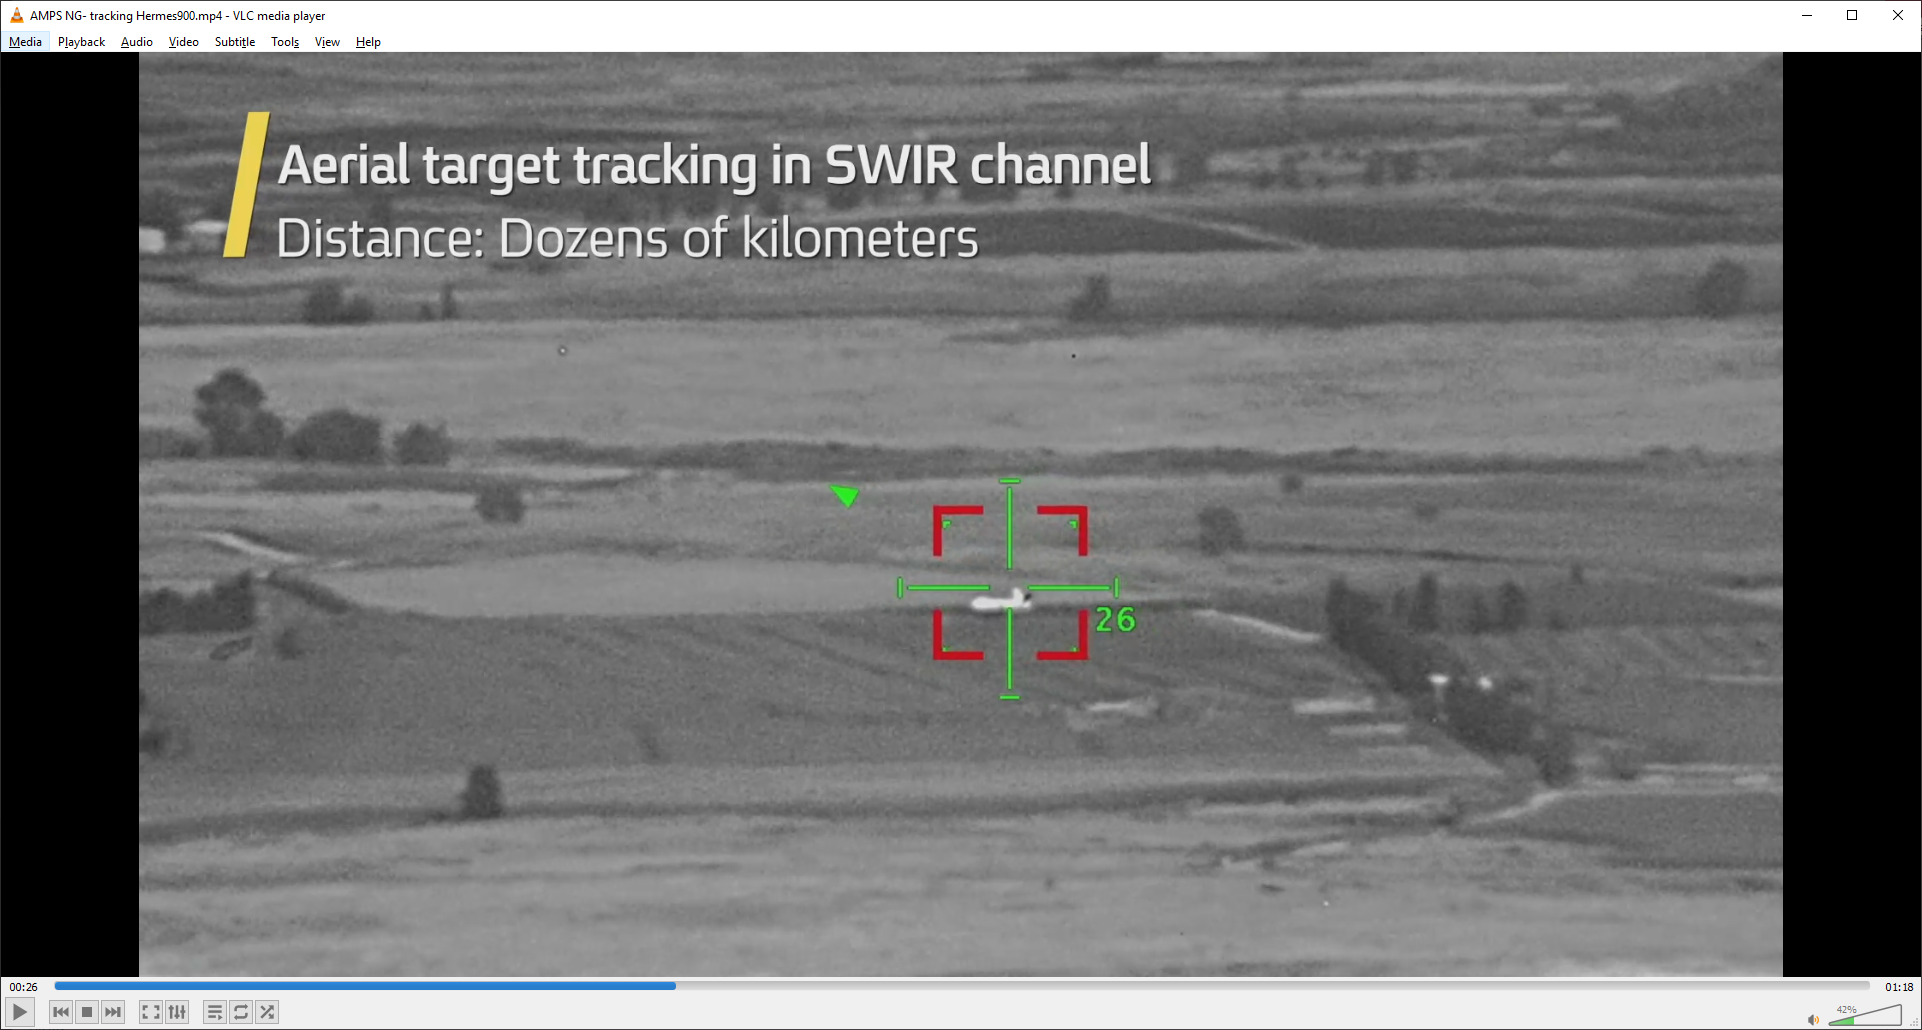The width and height of the screenshot is (1922, 1030).
Task: Open the View menu
Action: tap(327, 42)
